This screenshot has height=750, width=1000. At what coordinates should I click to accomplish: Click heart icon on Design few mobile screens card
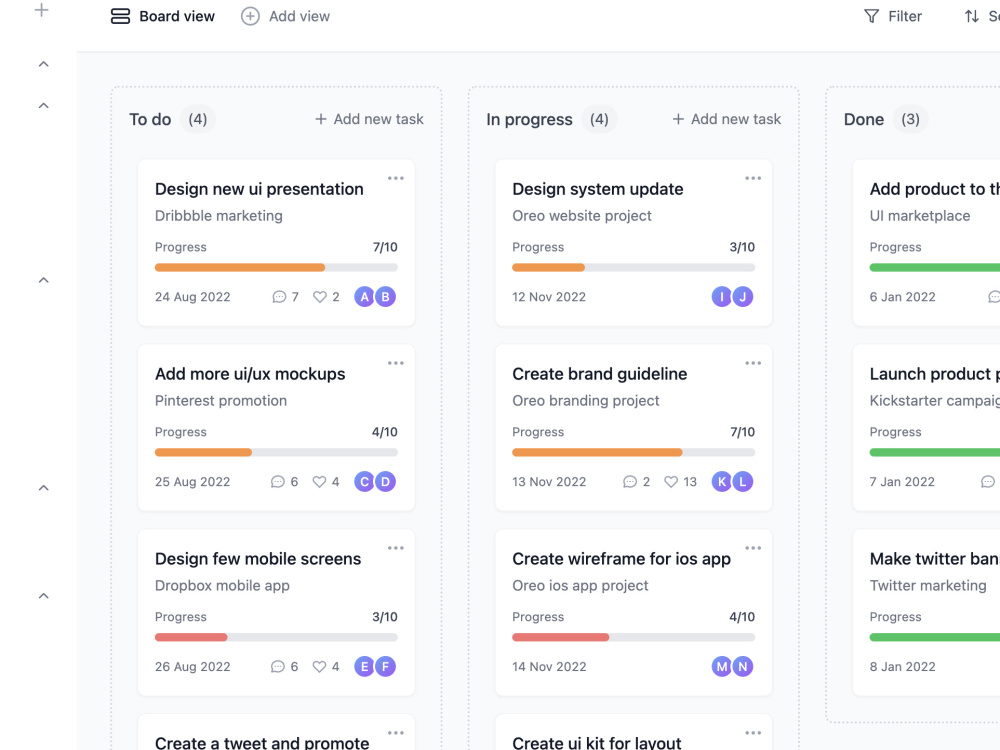click(x=319, y=666)
